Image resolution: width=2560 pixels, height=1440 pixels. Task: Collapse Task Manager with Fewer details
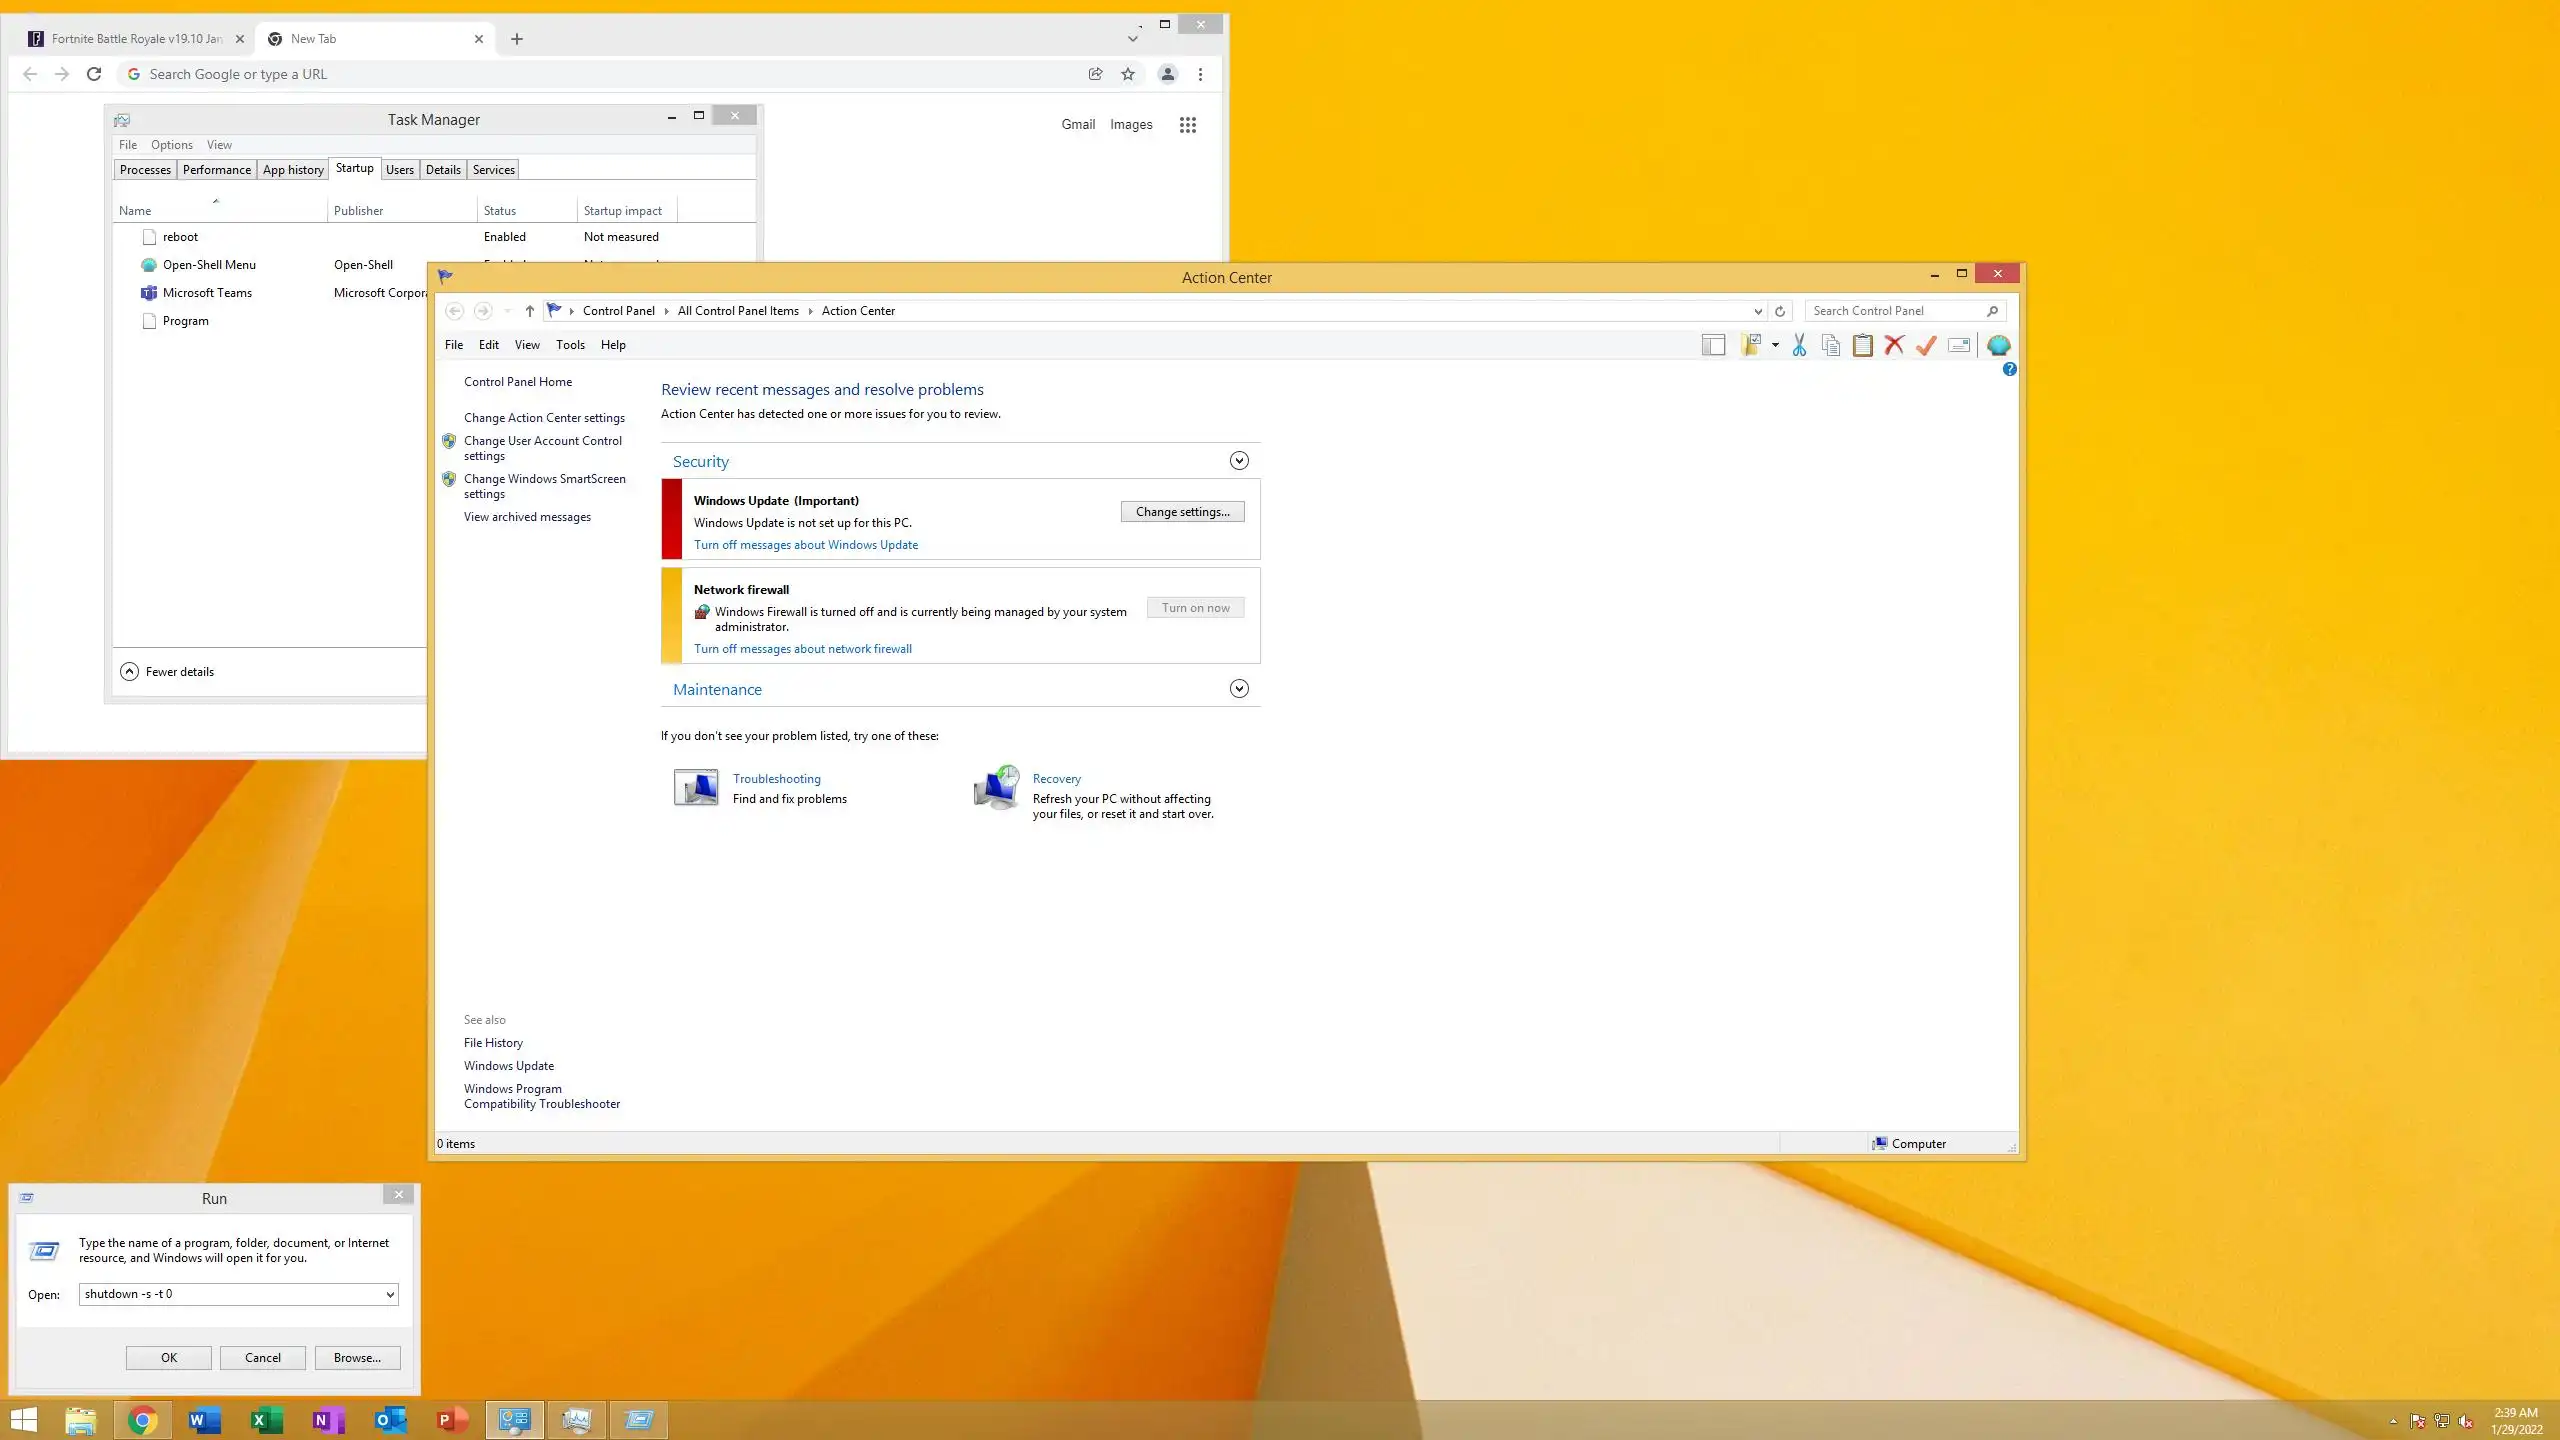168,672
